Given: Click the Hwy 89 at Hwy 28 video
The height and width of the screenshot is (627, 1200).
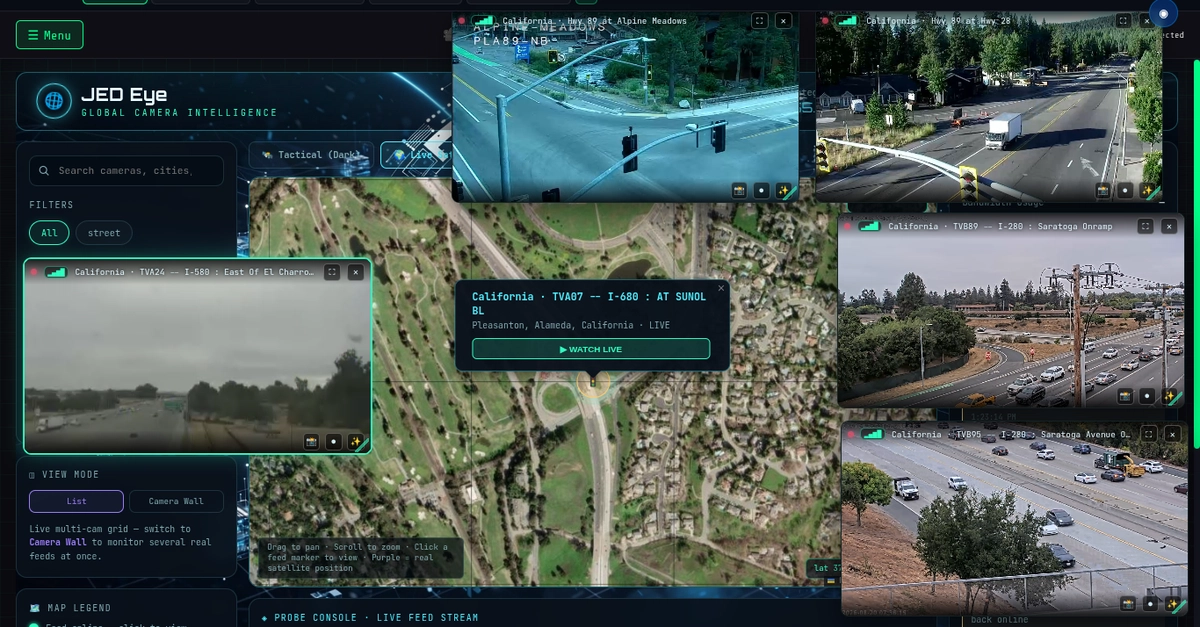Looking at the screenshot, I should (x=988, y=105).
